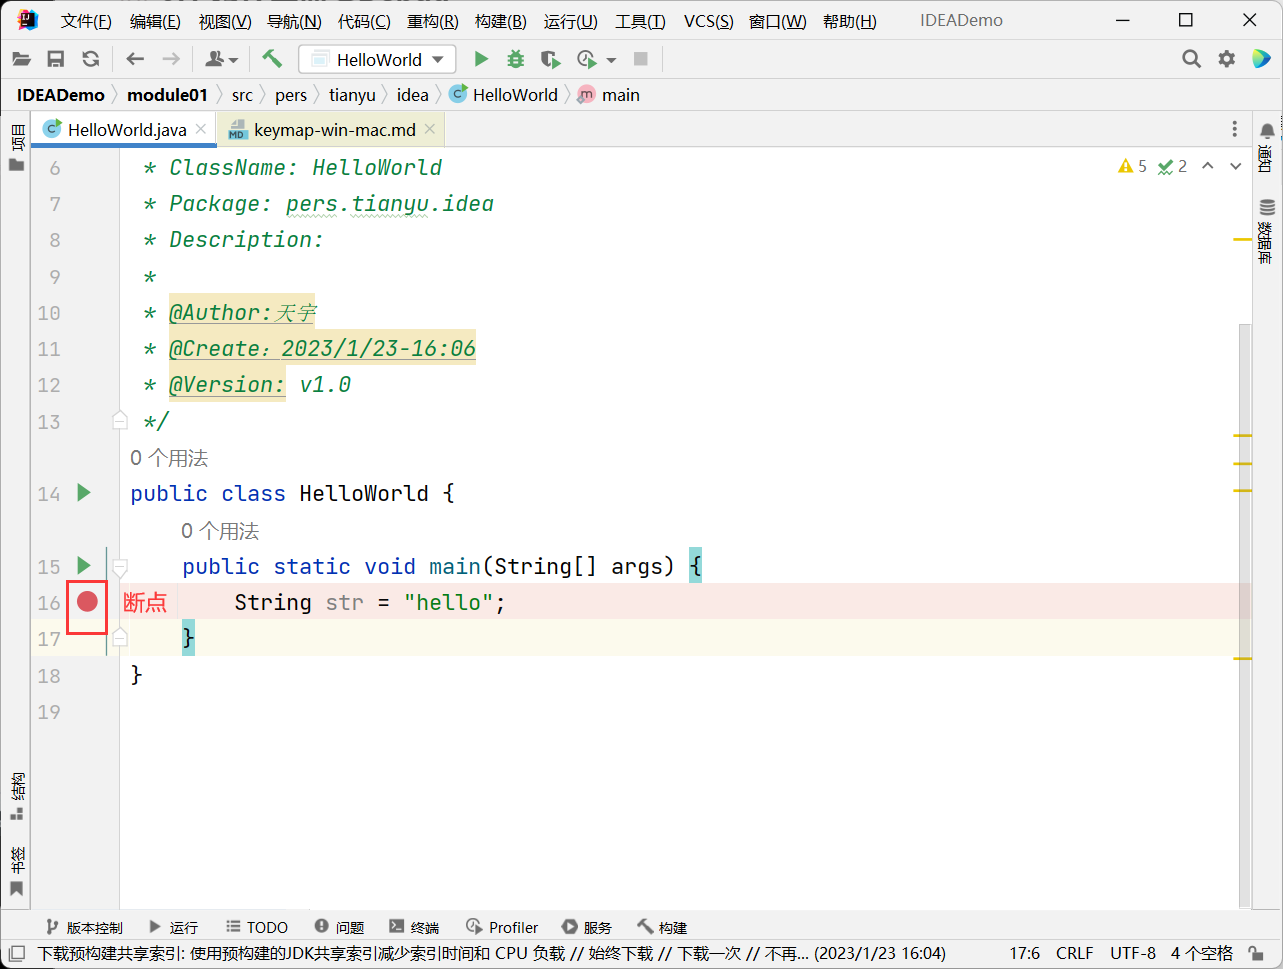This screenshot has height=969, width=1283.
Task: Open the 版本控制 tool window
Action: pyautogui.click(x=84, y=927)
